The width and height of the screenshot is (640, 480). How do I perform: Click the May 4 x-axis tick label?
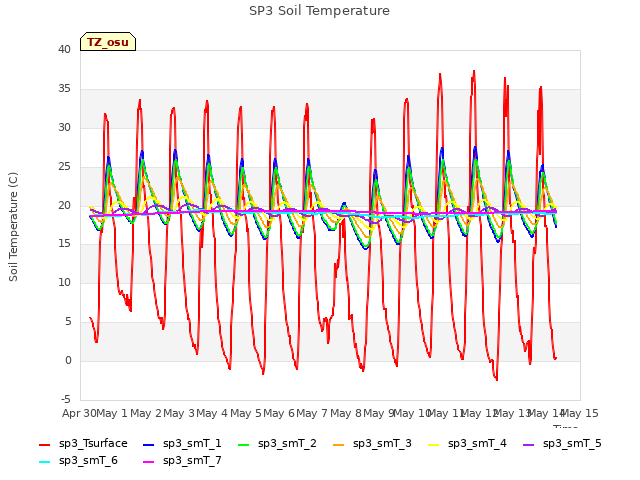point(212,413)
